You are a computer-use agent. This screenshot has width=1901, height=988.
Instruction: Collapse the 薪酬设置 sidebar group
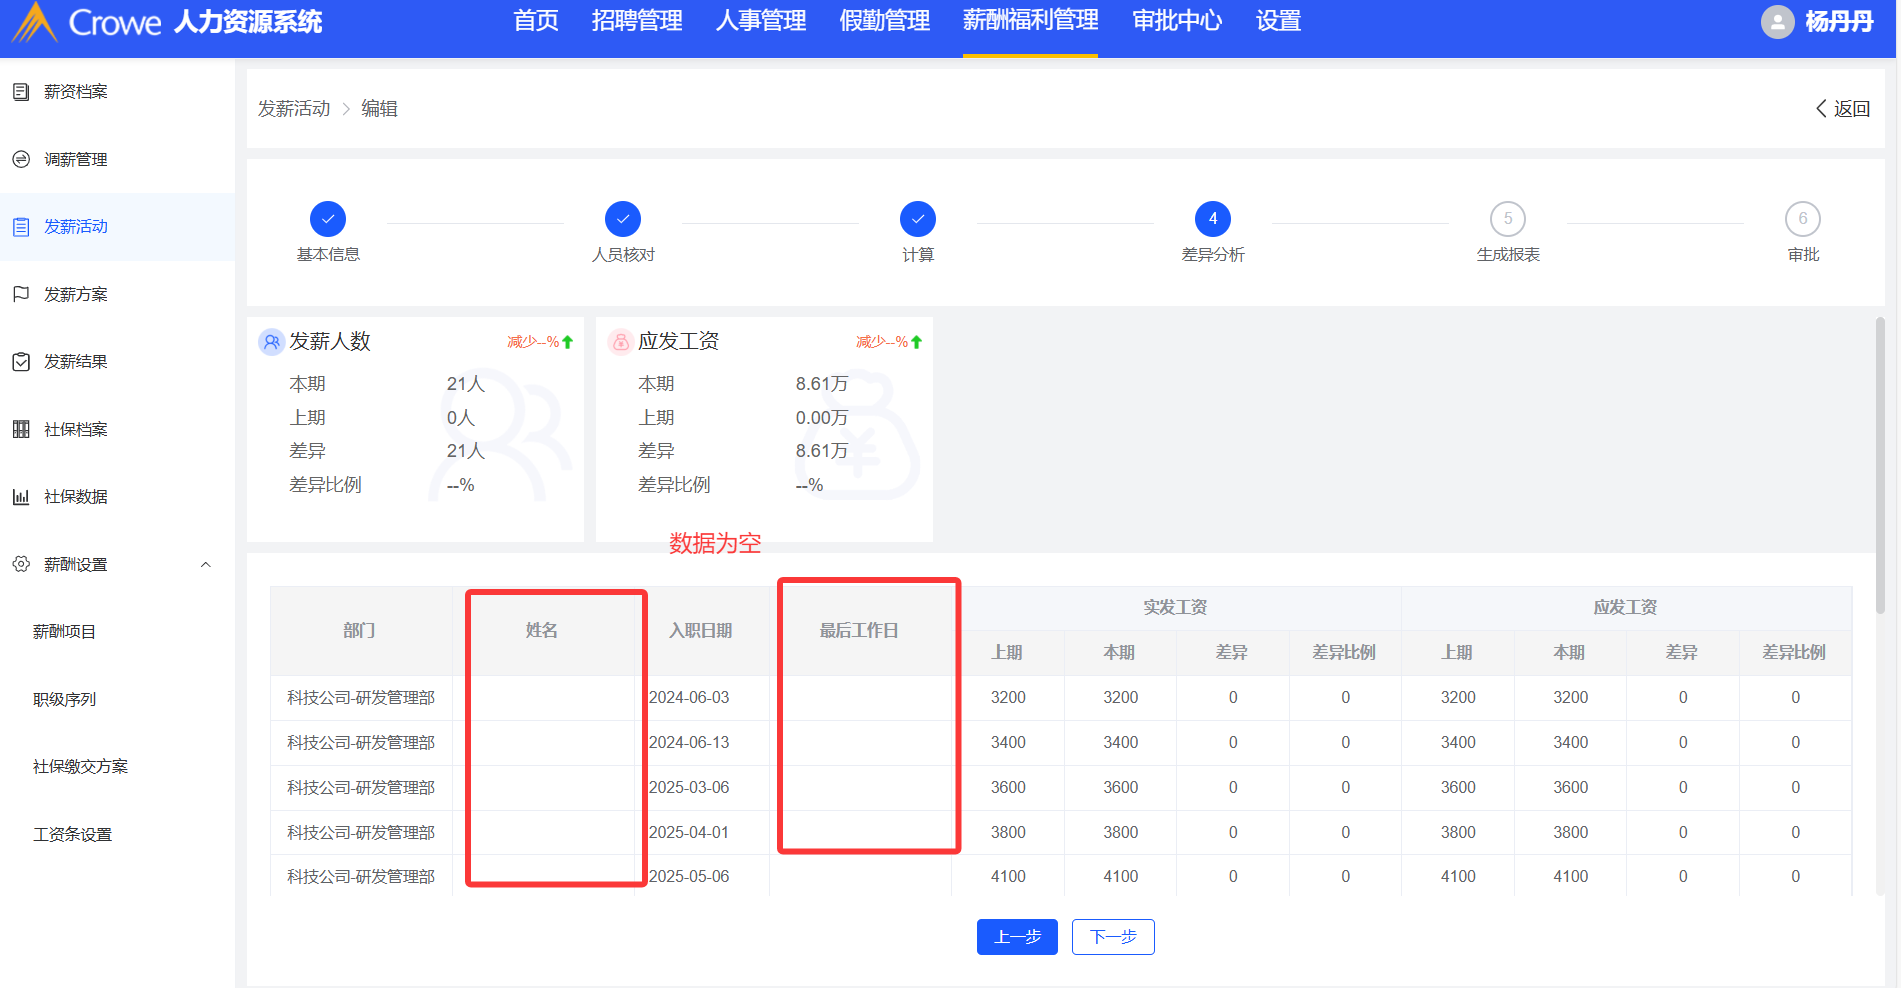click(206, 565)
